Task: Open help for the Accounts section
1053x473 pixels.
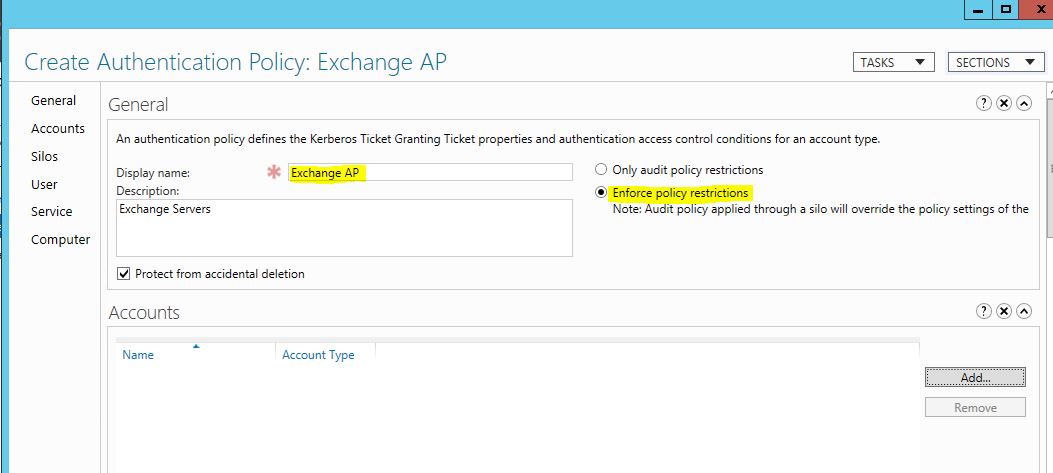Action: (984, 311)
